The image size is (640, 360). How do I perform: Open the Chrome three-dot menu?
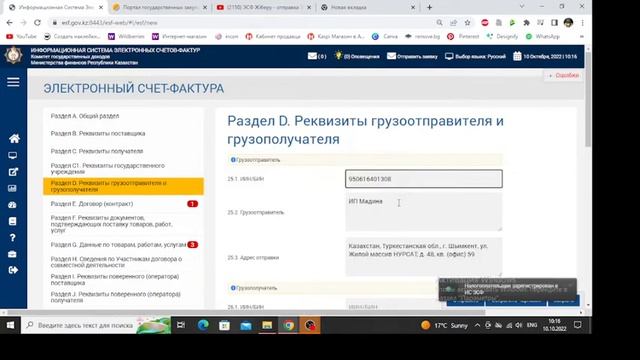[582, 23]
